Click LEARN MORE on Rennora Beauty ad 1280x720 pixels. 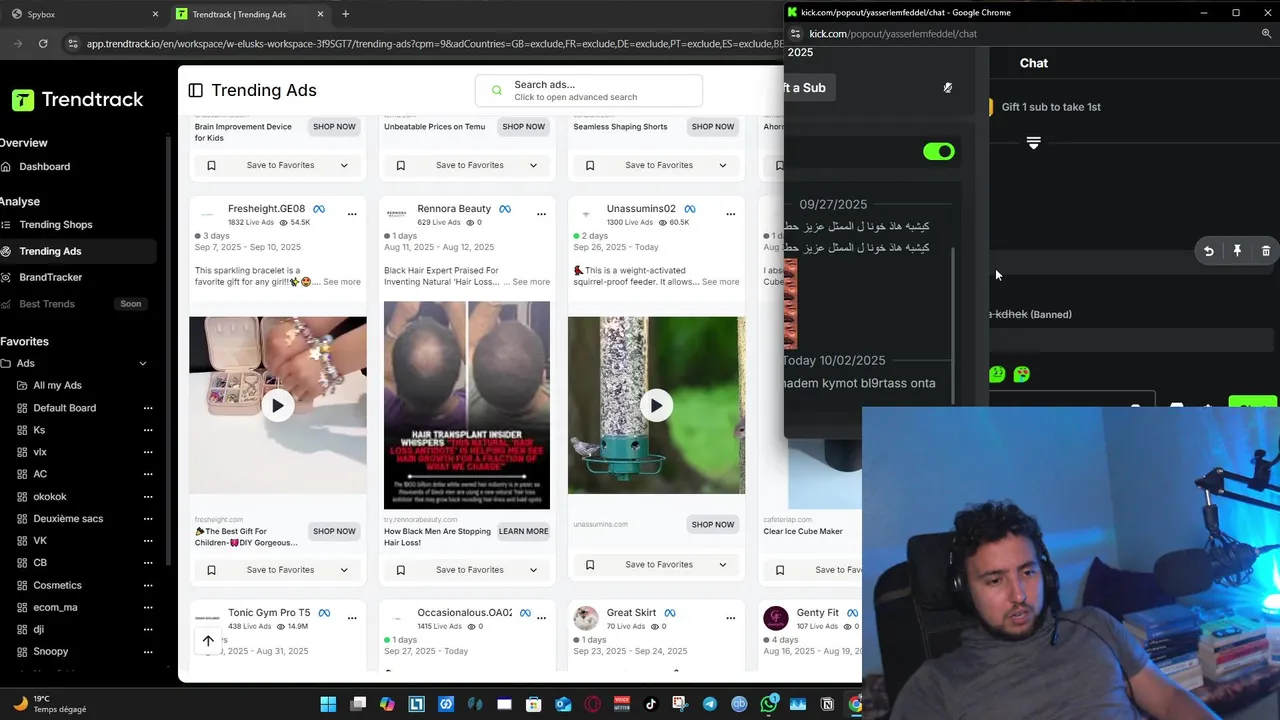point(524,531)
